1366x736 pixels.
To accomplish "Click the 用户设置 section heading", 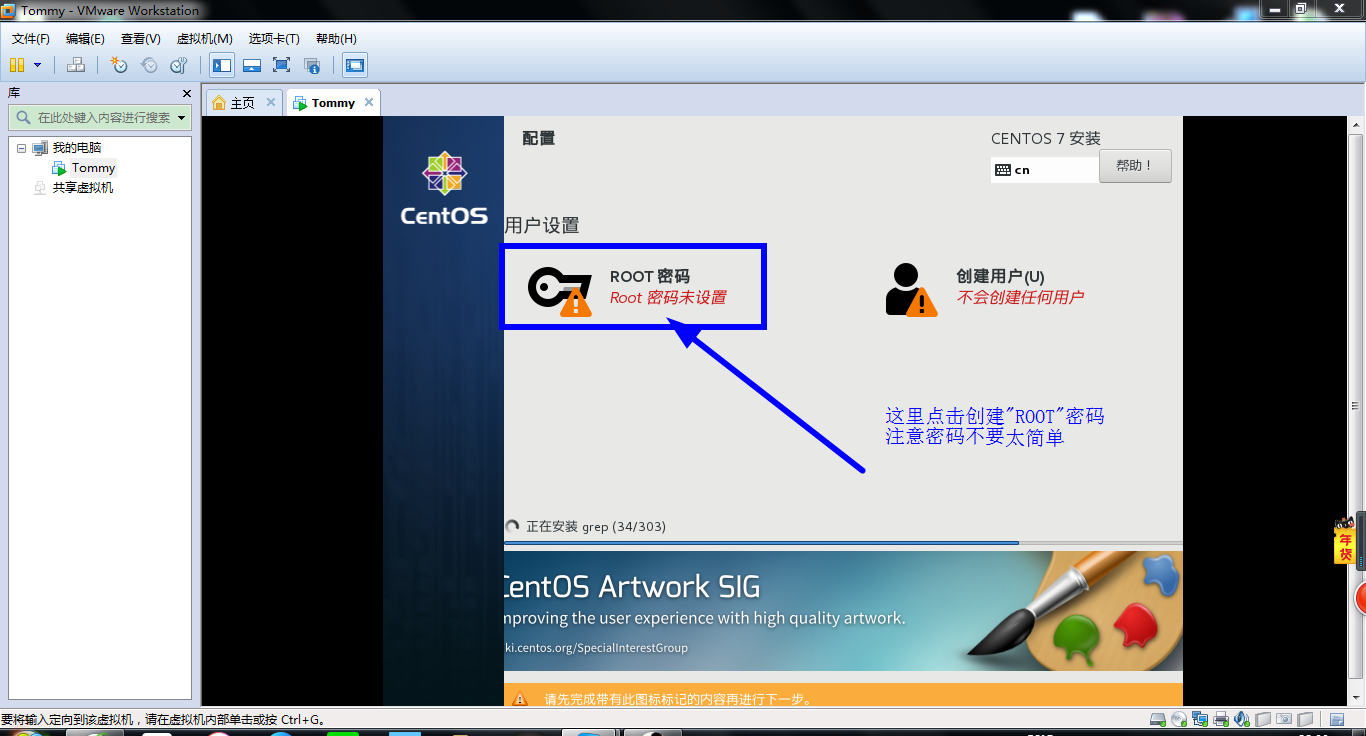I will coord(542,225).
